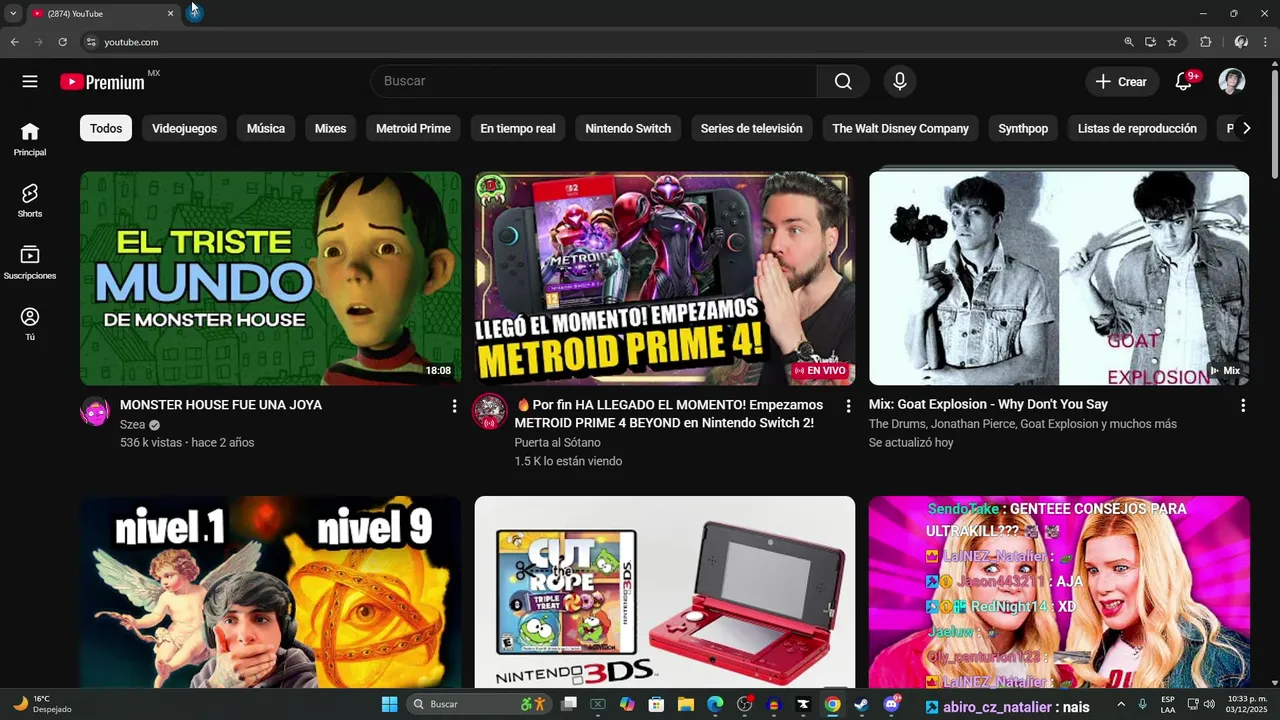
Task: Click the YouTube Buscar search field
Action: [594, 82]
